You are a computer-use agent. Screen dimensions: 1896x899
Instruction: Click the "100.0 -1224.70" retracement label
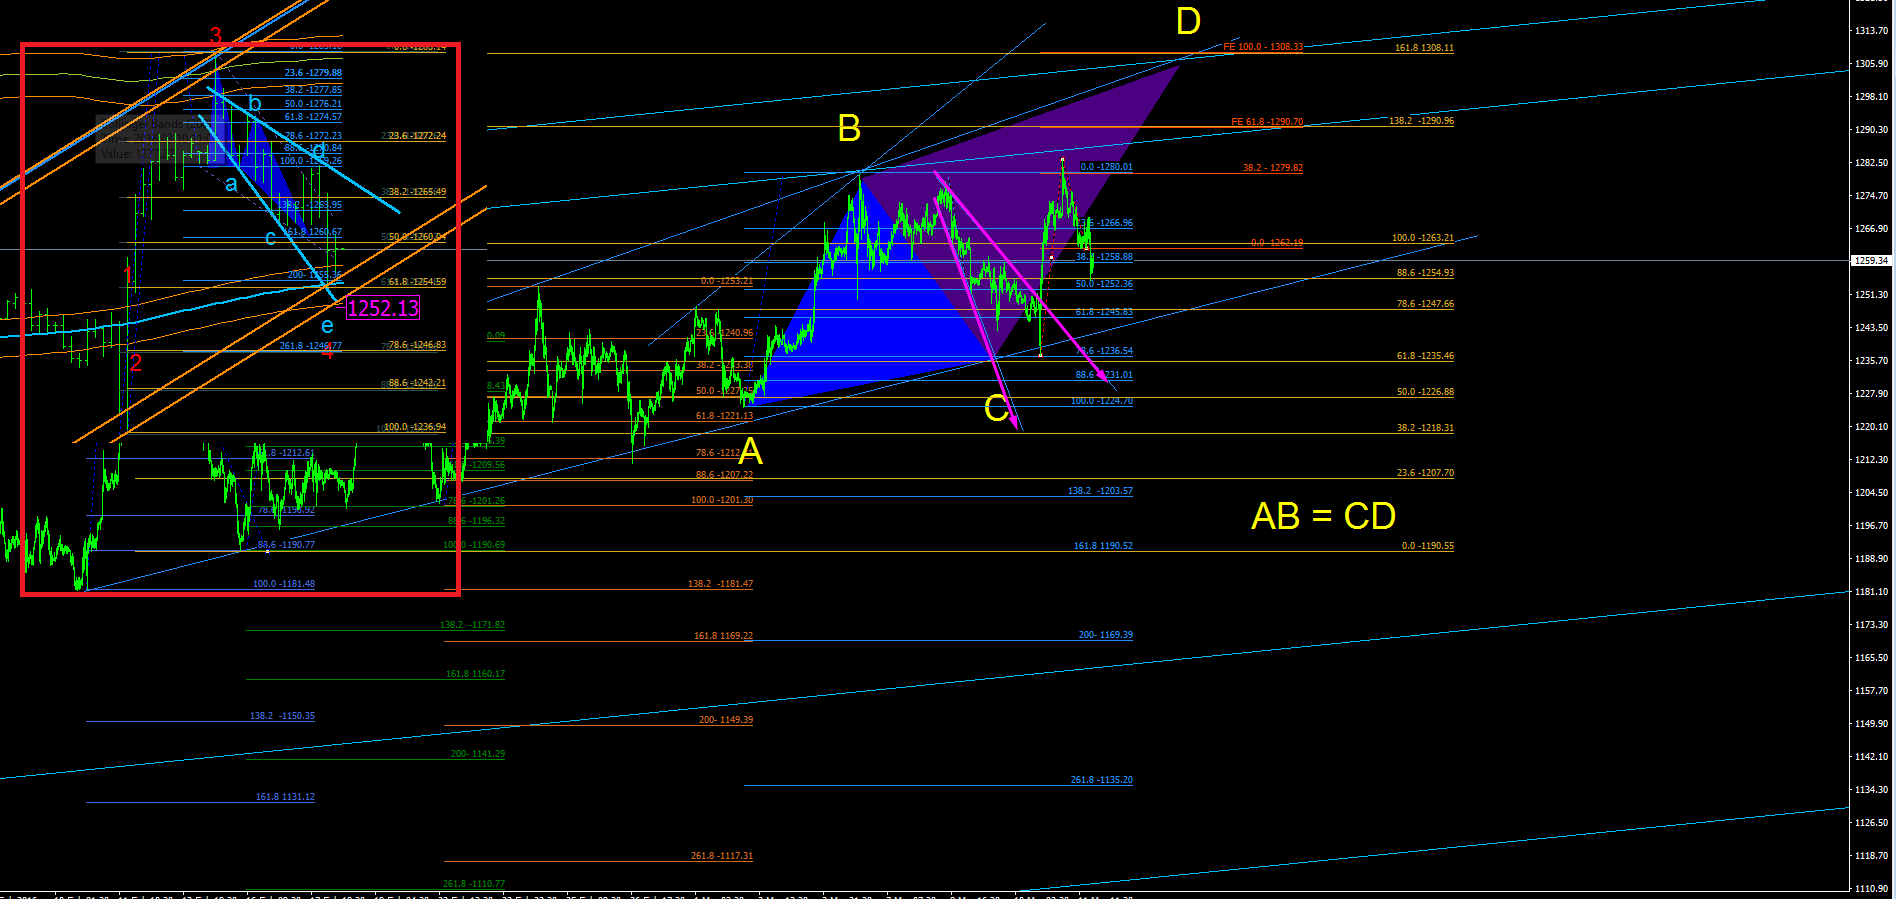pyautogui.click(x=1101, y=401)
